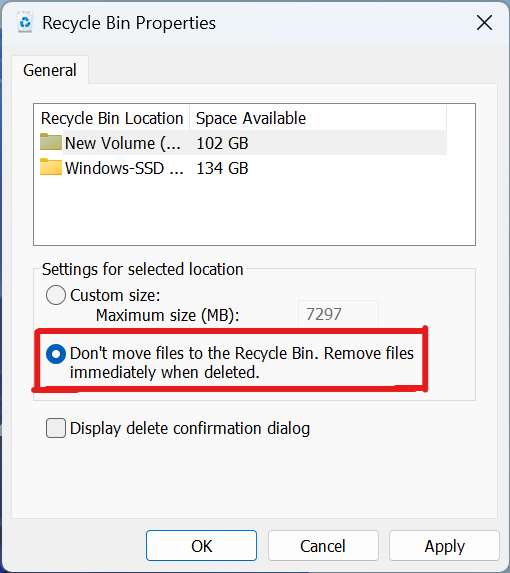Screen dimensions: 510x573
Task: Click the New Volume folder icon
Action: pyautogui.click(x=51, y=142)
